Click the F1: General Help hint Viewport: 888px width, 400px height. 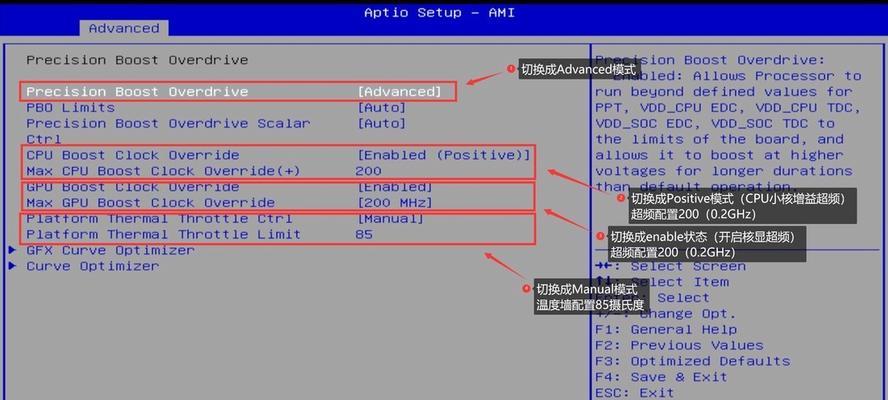(666, 330)
